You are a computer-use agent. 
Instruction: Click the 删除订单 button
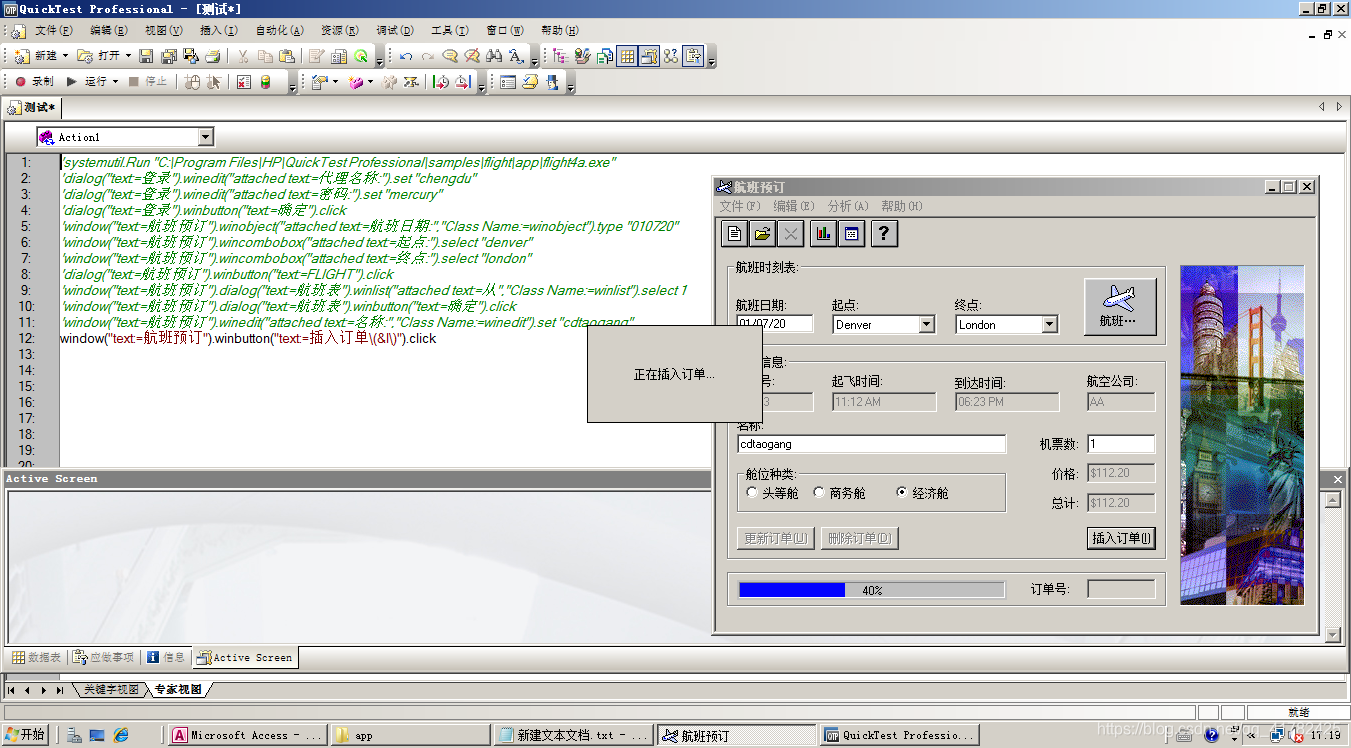(x=859, y=538)
